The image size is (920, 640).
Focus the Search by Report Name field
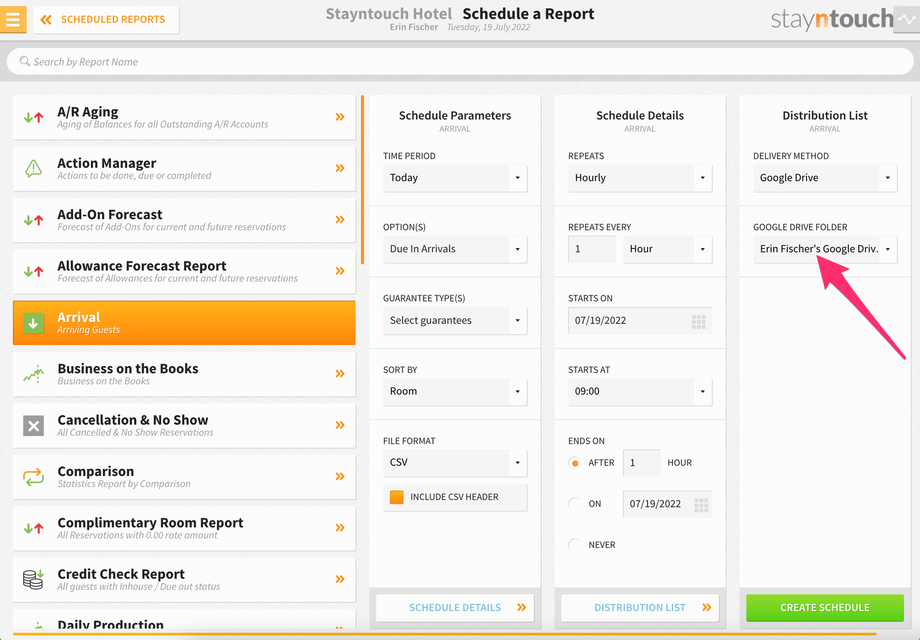click(460, 62)
